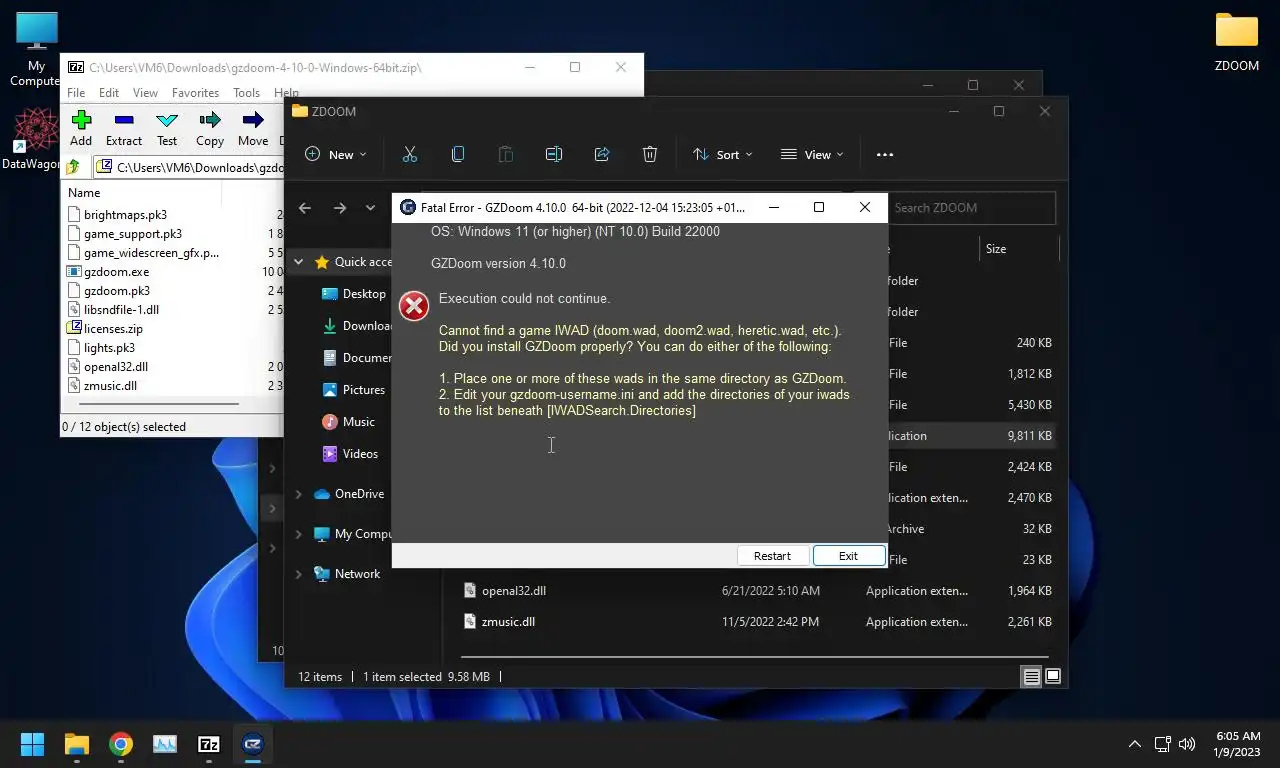Click the Forward arrow in ZDOOM Explorer
The height and width of the screenshot is (768, 1280).
[x=340, y=208]
